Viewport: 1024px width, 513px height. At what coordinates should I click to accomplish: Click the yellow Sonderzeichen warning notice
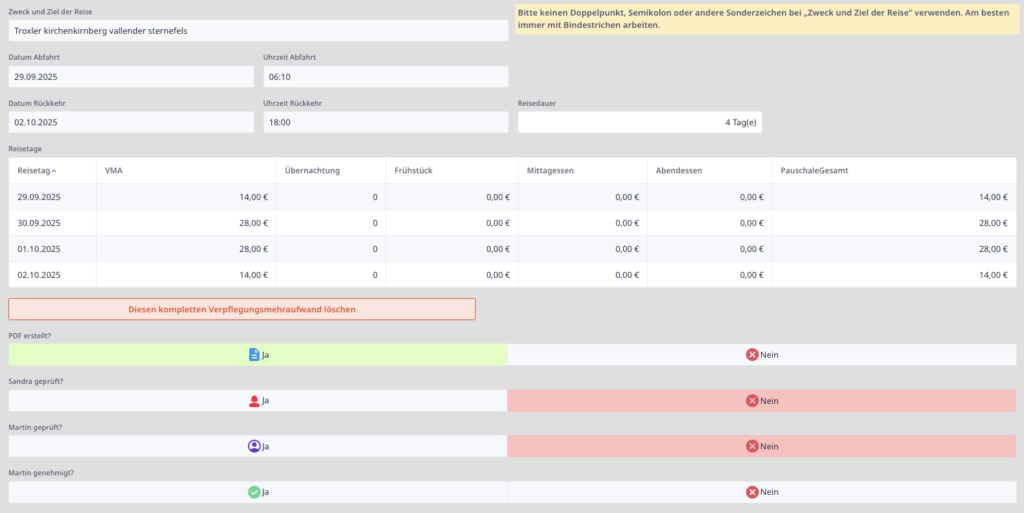(767, 19)
